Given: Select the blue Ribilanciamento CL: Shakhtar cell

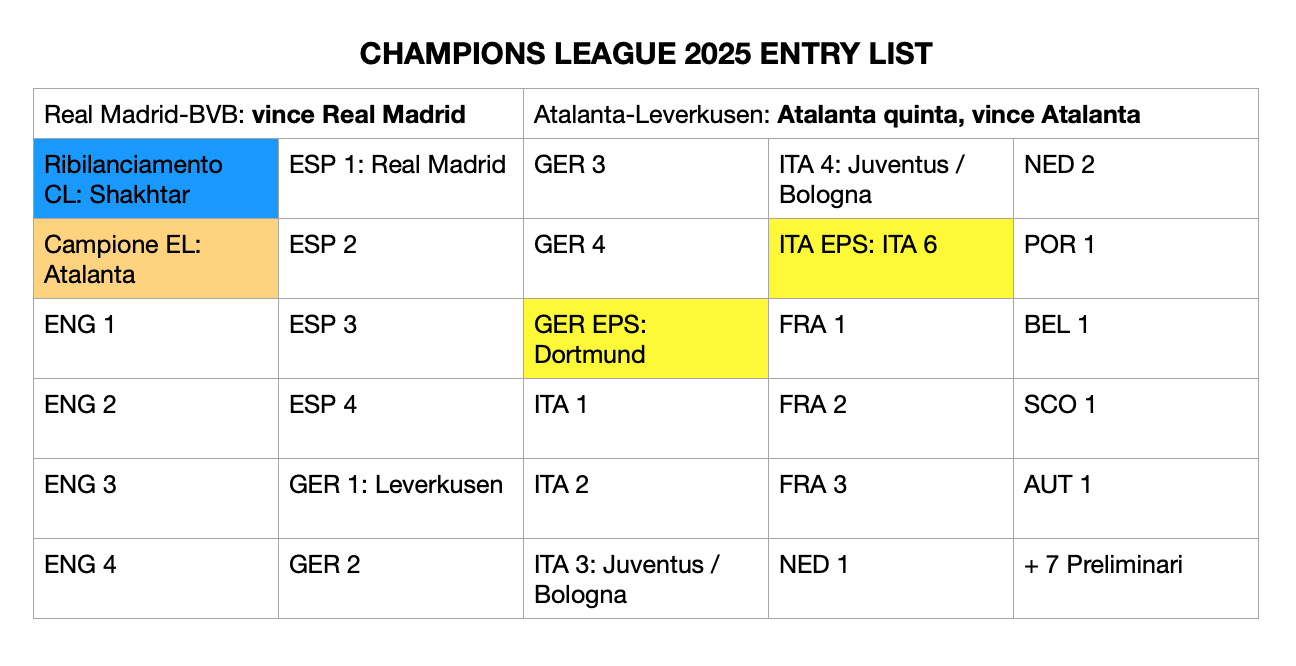Looking at the screenshot, I should tap(156, 179).
